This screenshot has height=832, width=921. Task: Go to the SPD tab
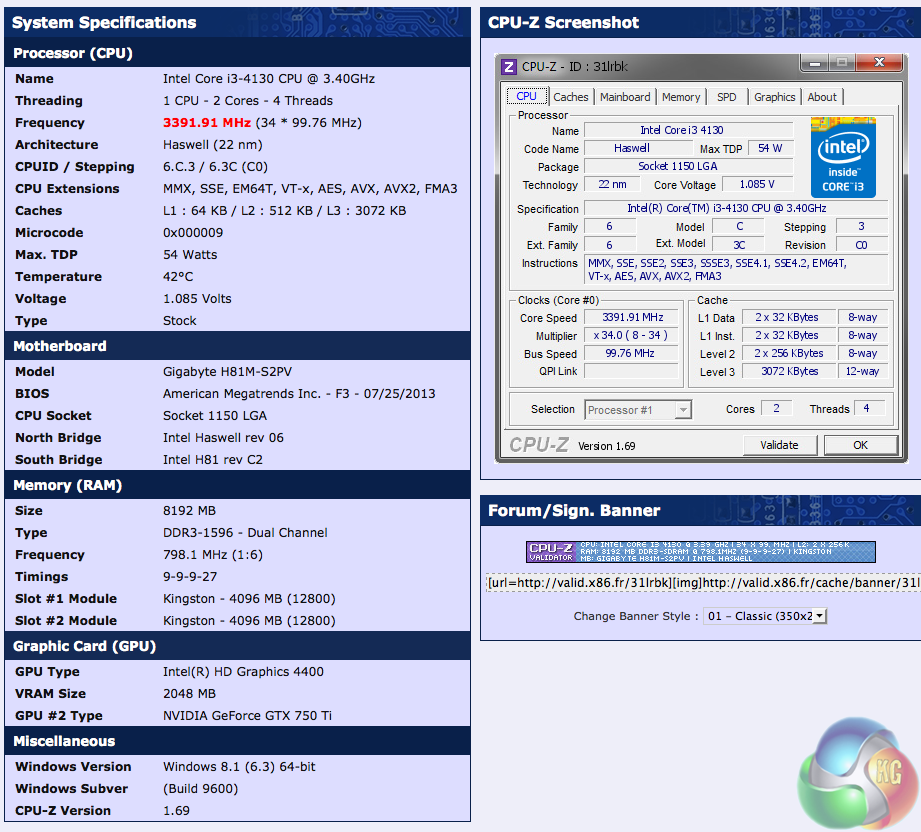727,97
